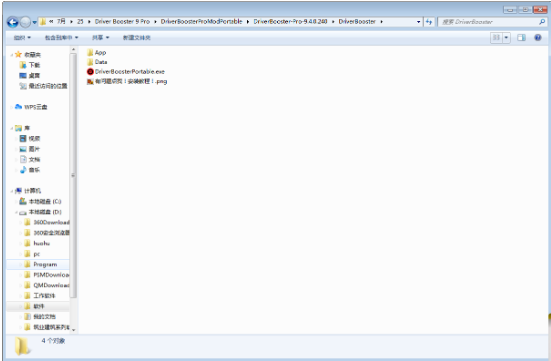Collapse the Local Disk (D:) node
The width and height of the screenshot is (551, 361).
click(x=16, y=212)
